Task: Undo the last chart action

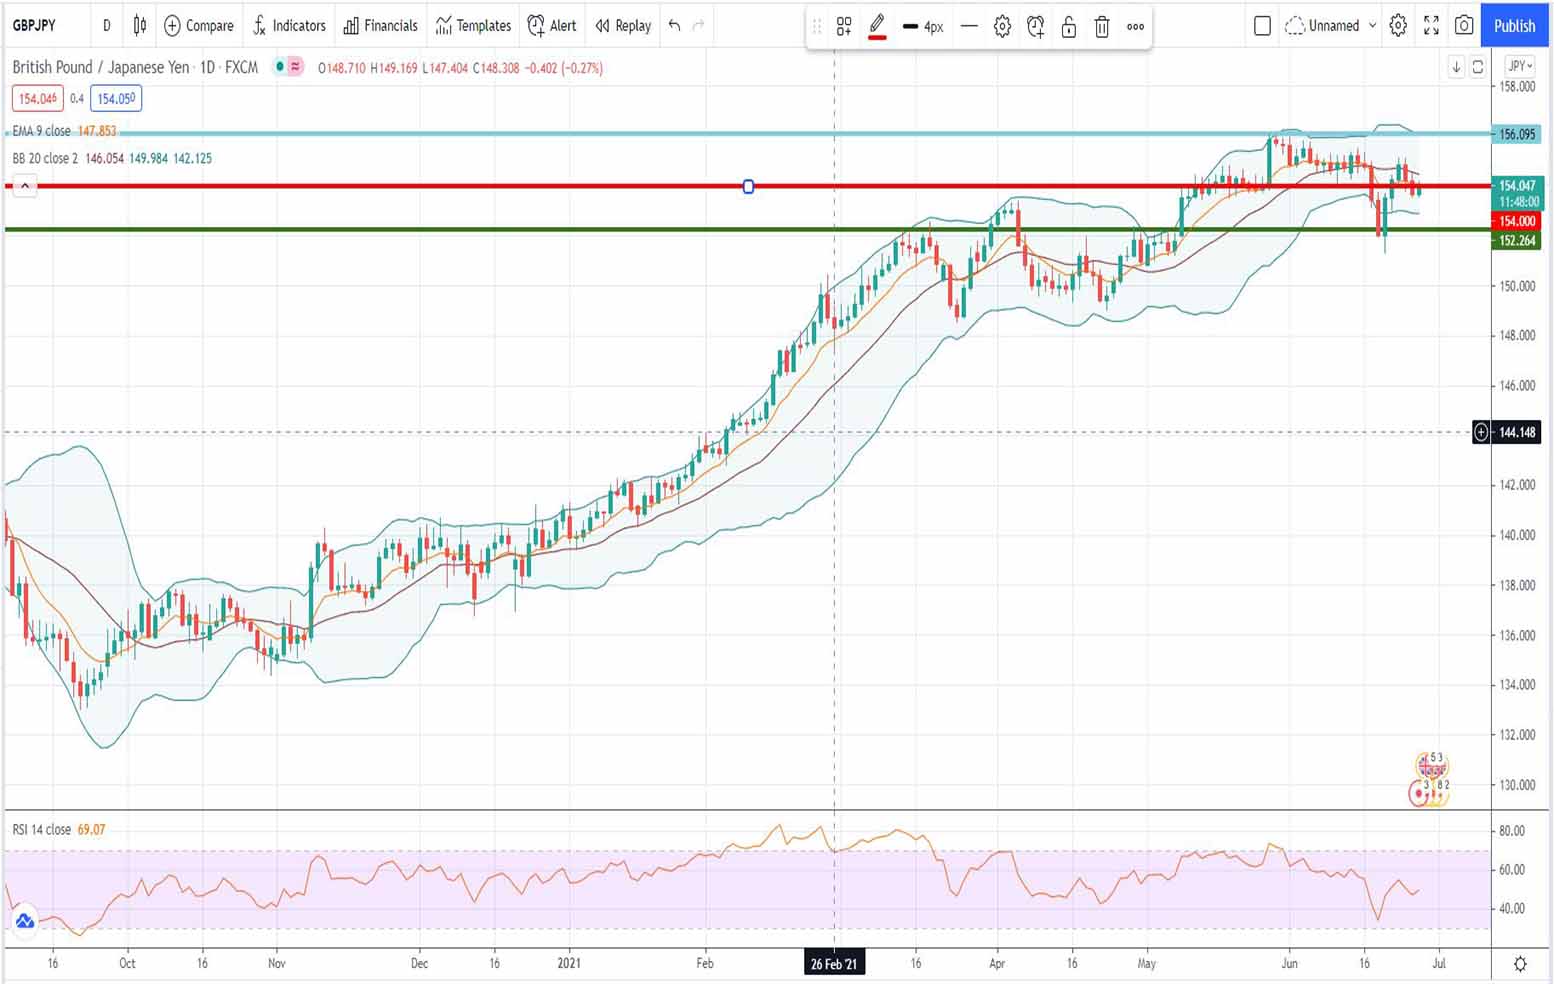Action: pyautogui.click(x=675, y=25)
